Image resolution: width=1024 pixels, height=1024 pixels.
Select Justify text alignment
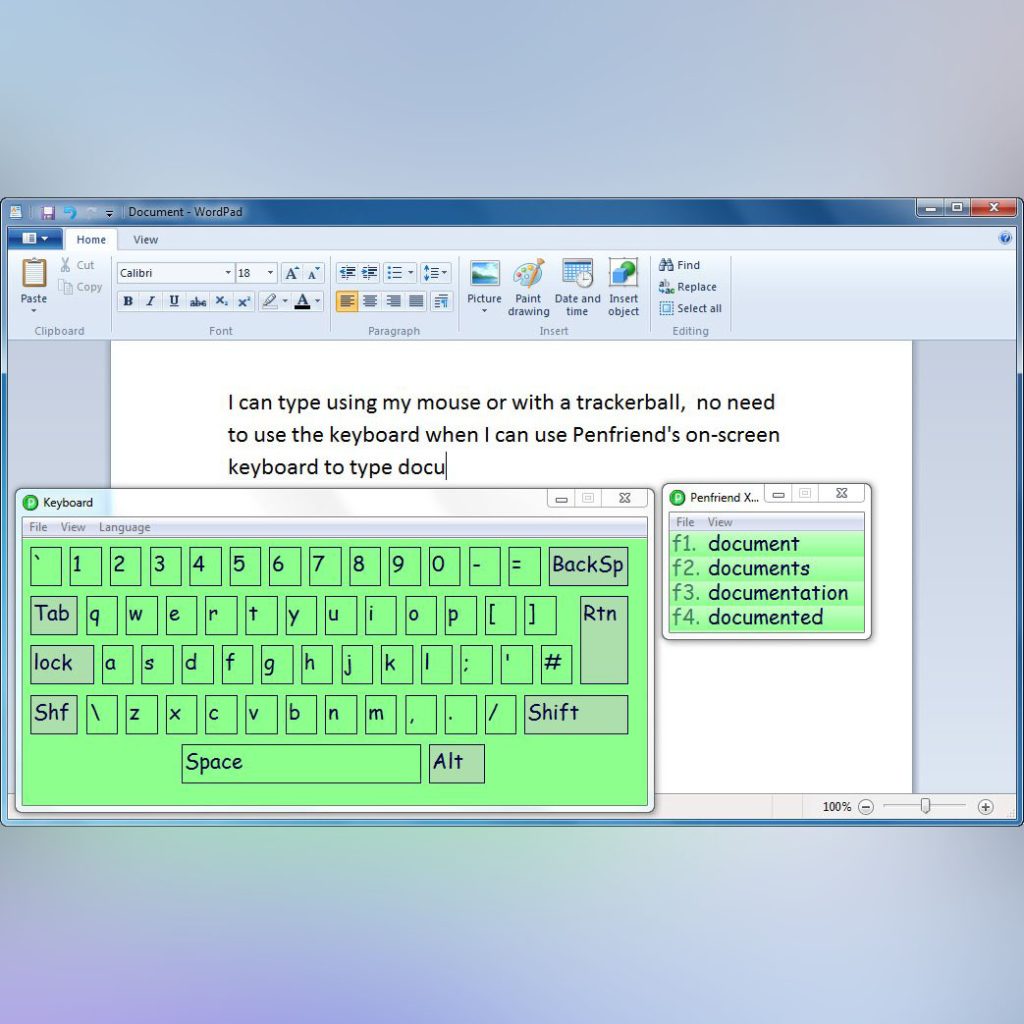tap(416, 301)
